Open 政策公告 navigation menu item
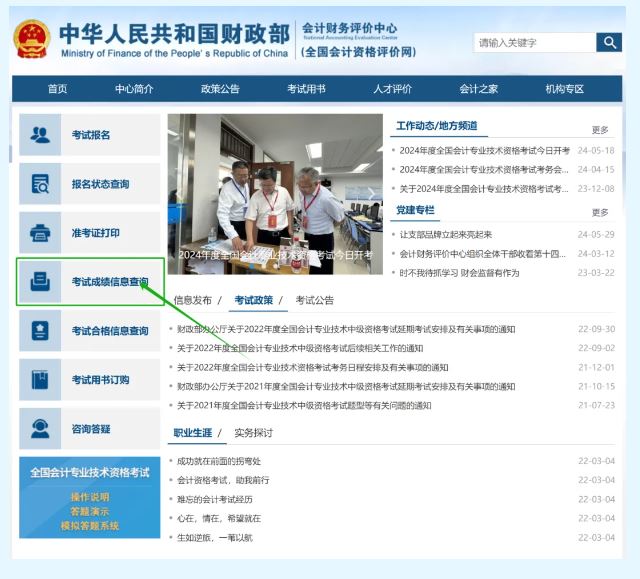The height and width of the screenshot is (579, 640). (x=220, y=89)
